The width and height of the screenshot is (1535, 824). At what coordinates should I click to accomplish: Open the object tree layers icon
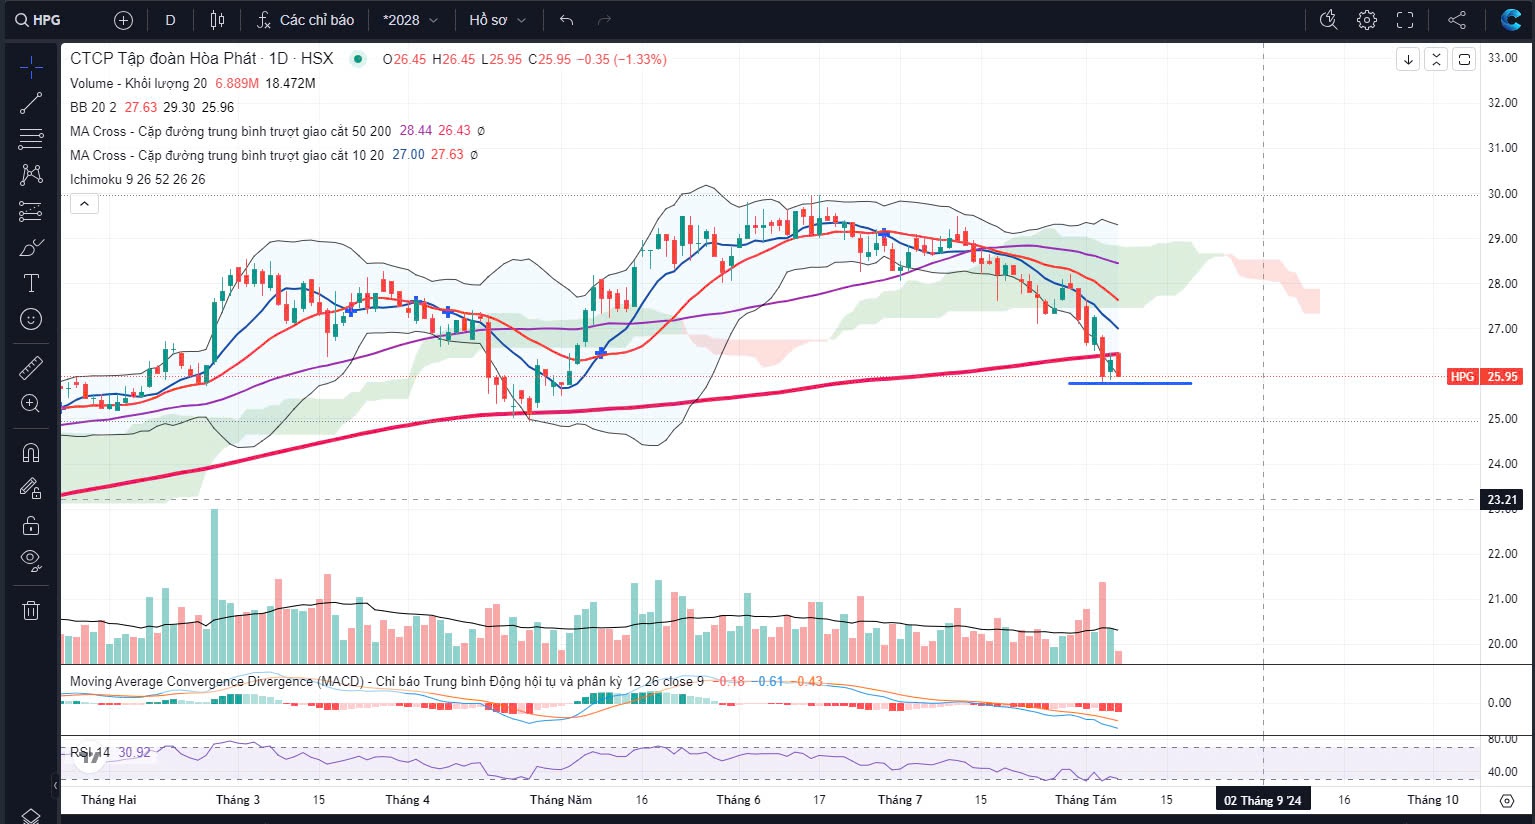tap(31, 815)
